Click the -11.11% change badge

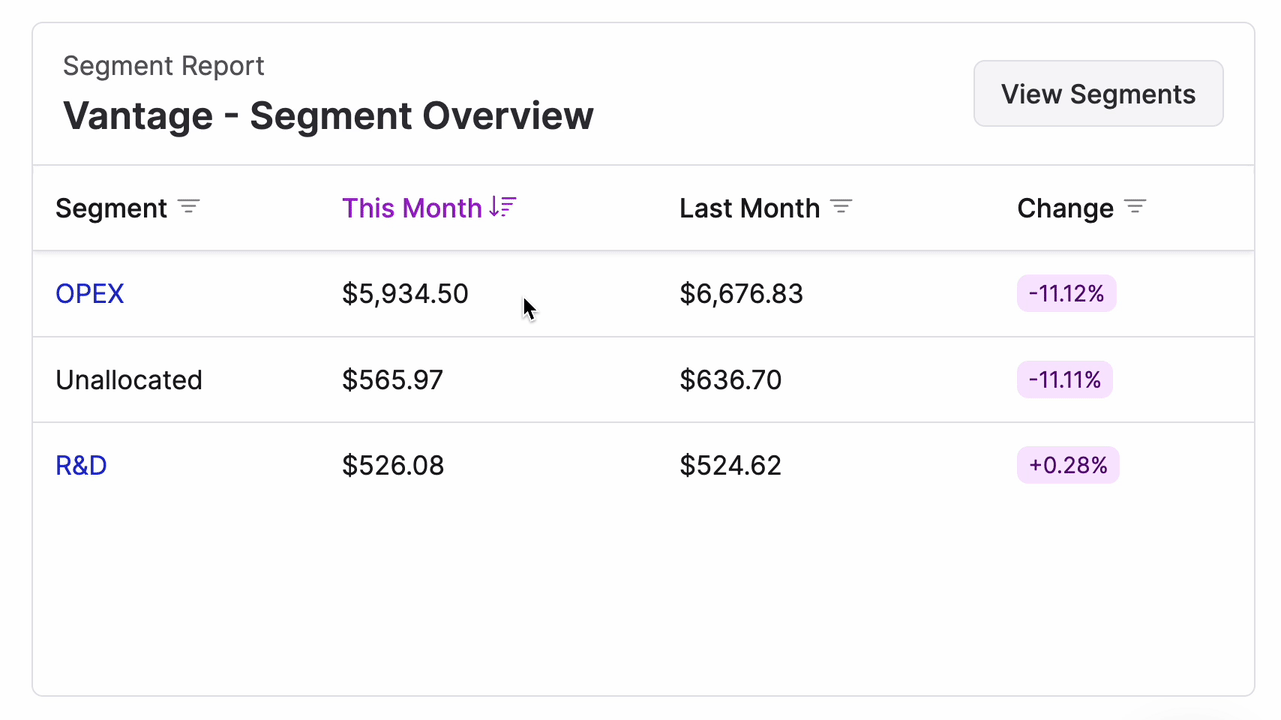click(1064, 380)
